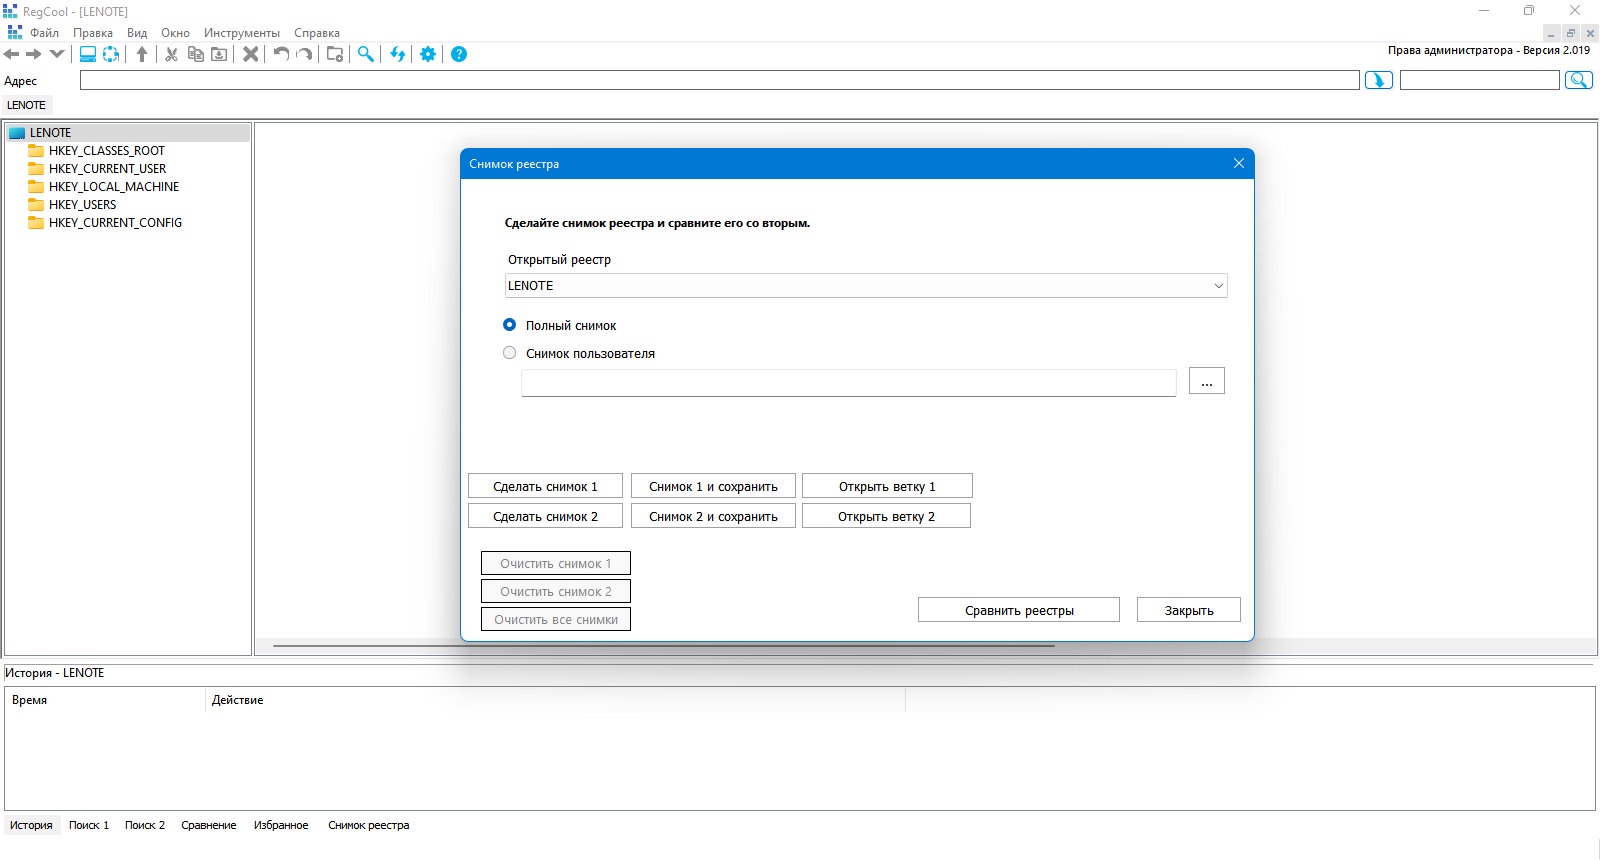Open search with magnifier toolbar icon
The image size is (1600, 860).
[366, 54]
